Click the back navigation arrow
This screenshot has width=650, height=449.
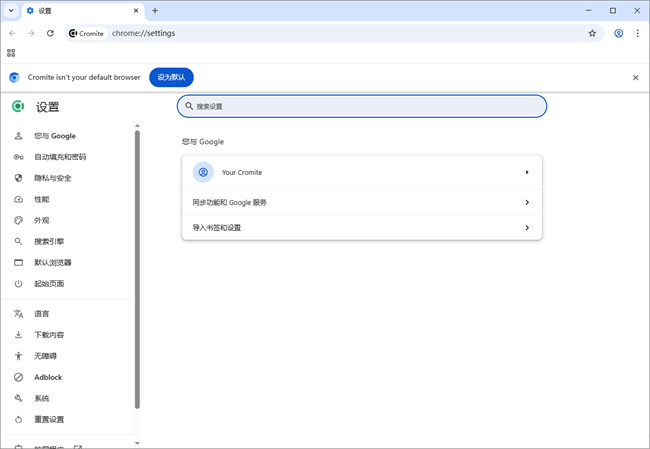pos(12,33)
